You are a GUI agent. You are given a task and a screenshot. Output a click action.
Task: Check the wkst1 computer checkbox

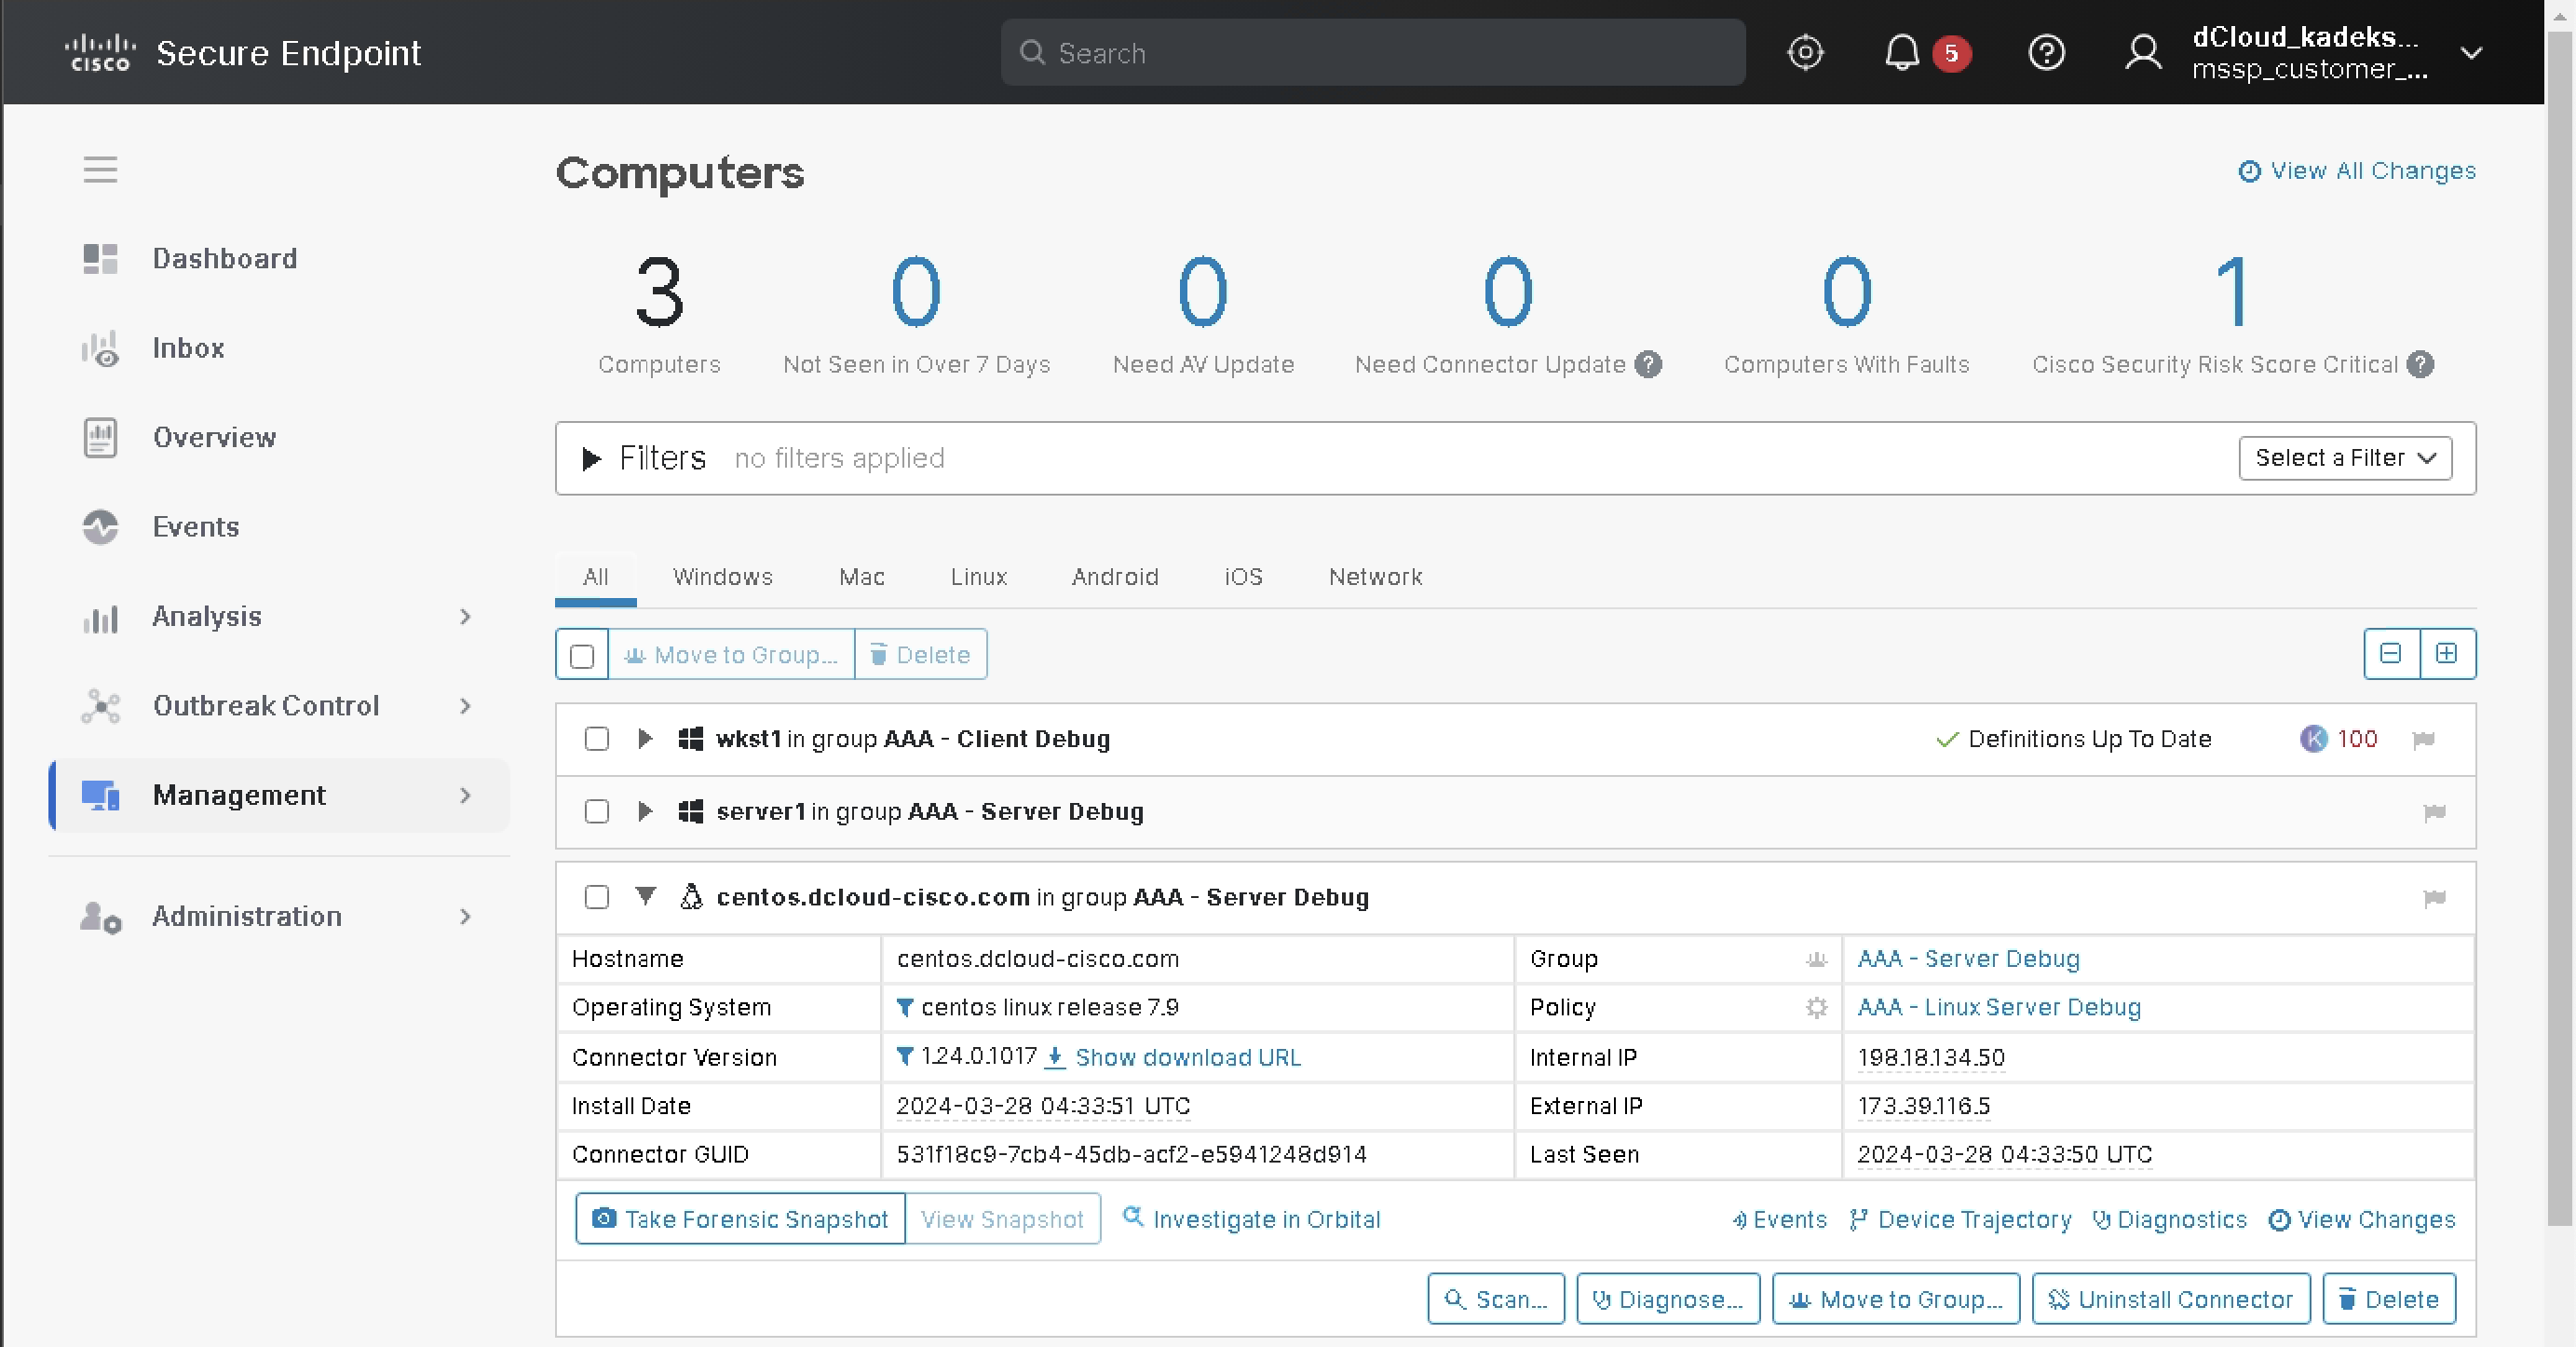coord(597,739)
